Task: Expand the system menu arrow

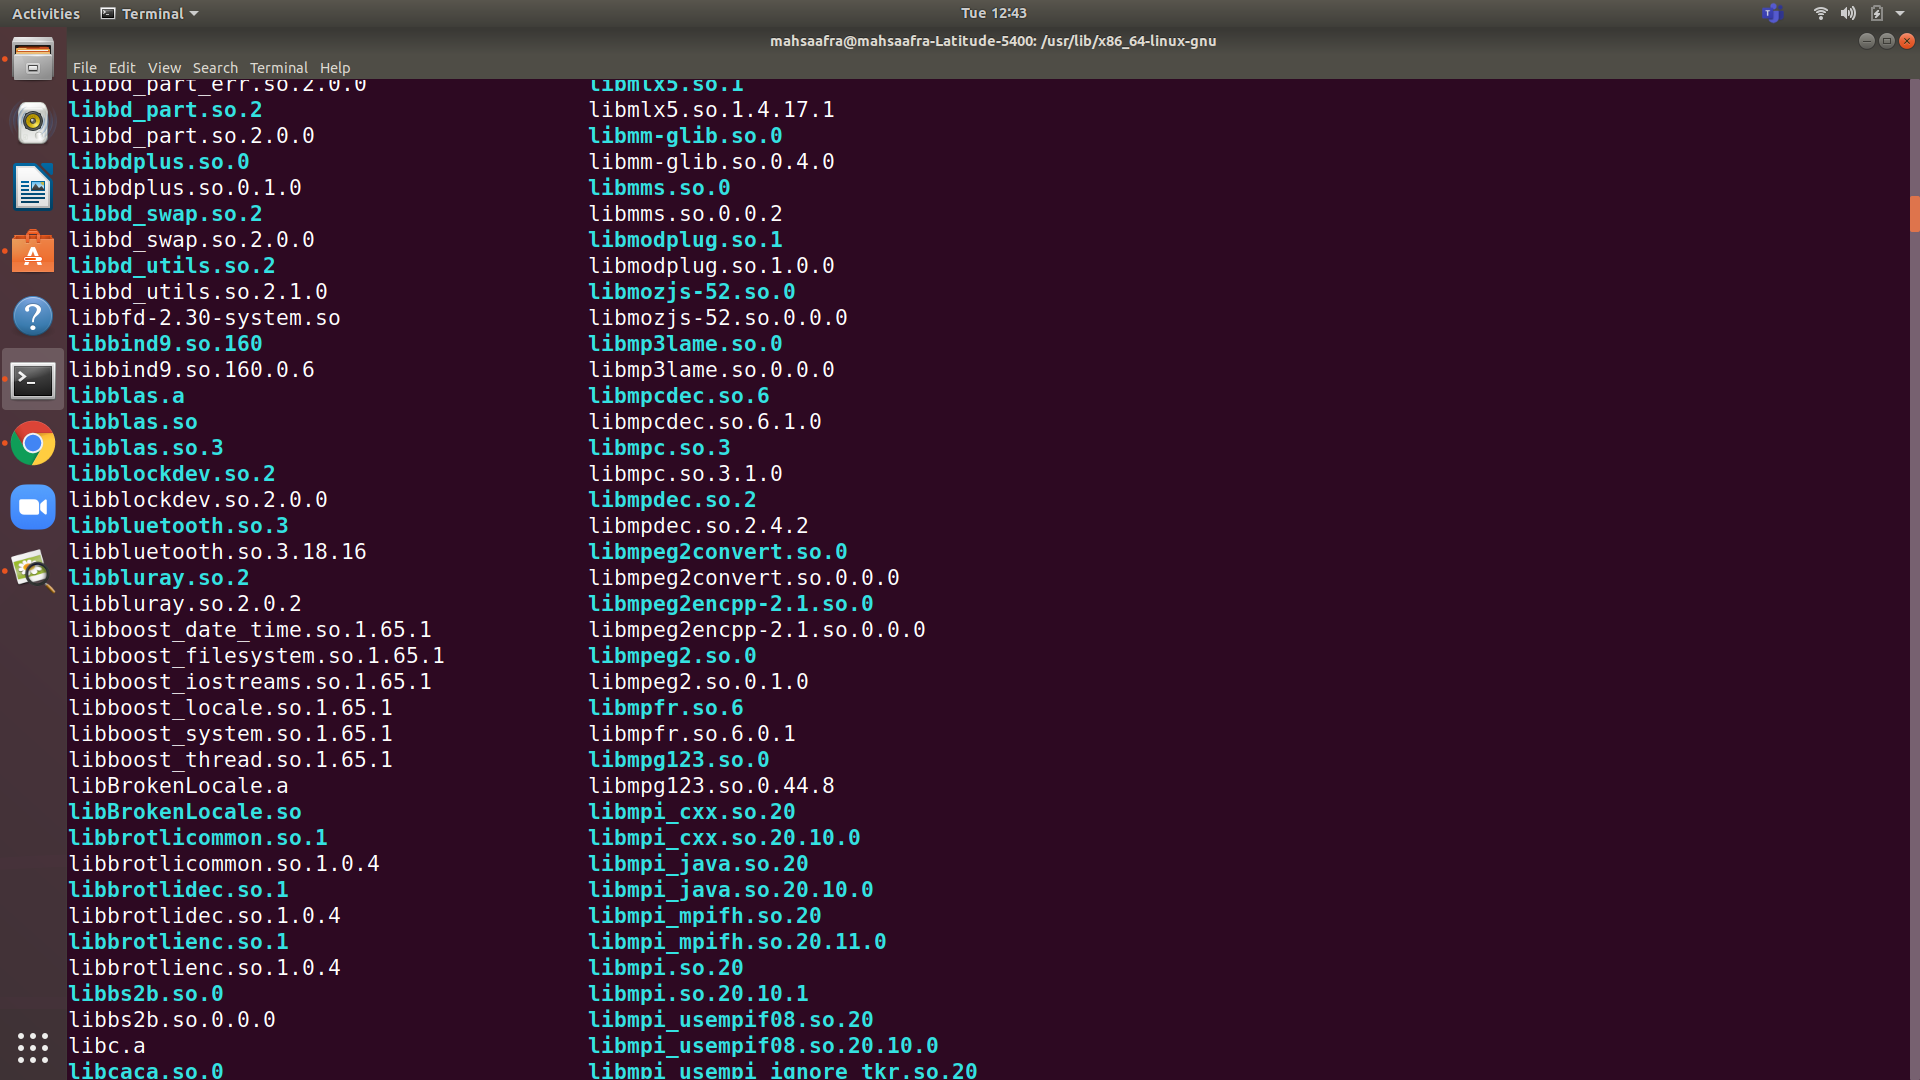Action: pos(1900,13)
